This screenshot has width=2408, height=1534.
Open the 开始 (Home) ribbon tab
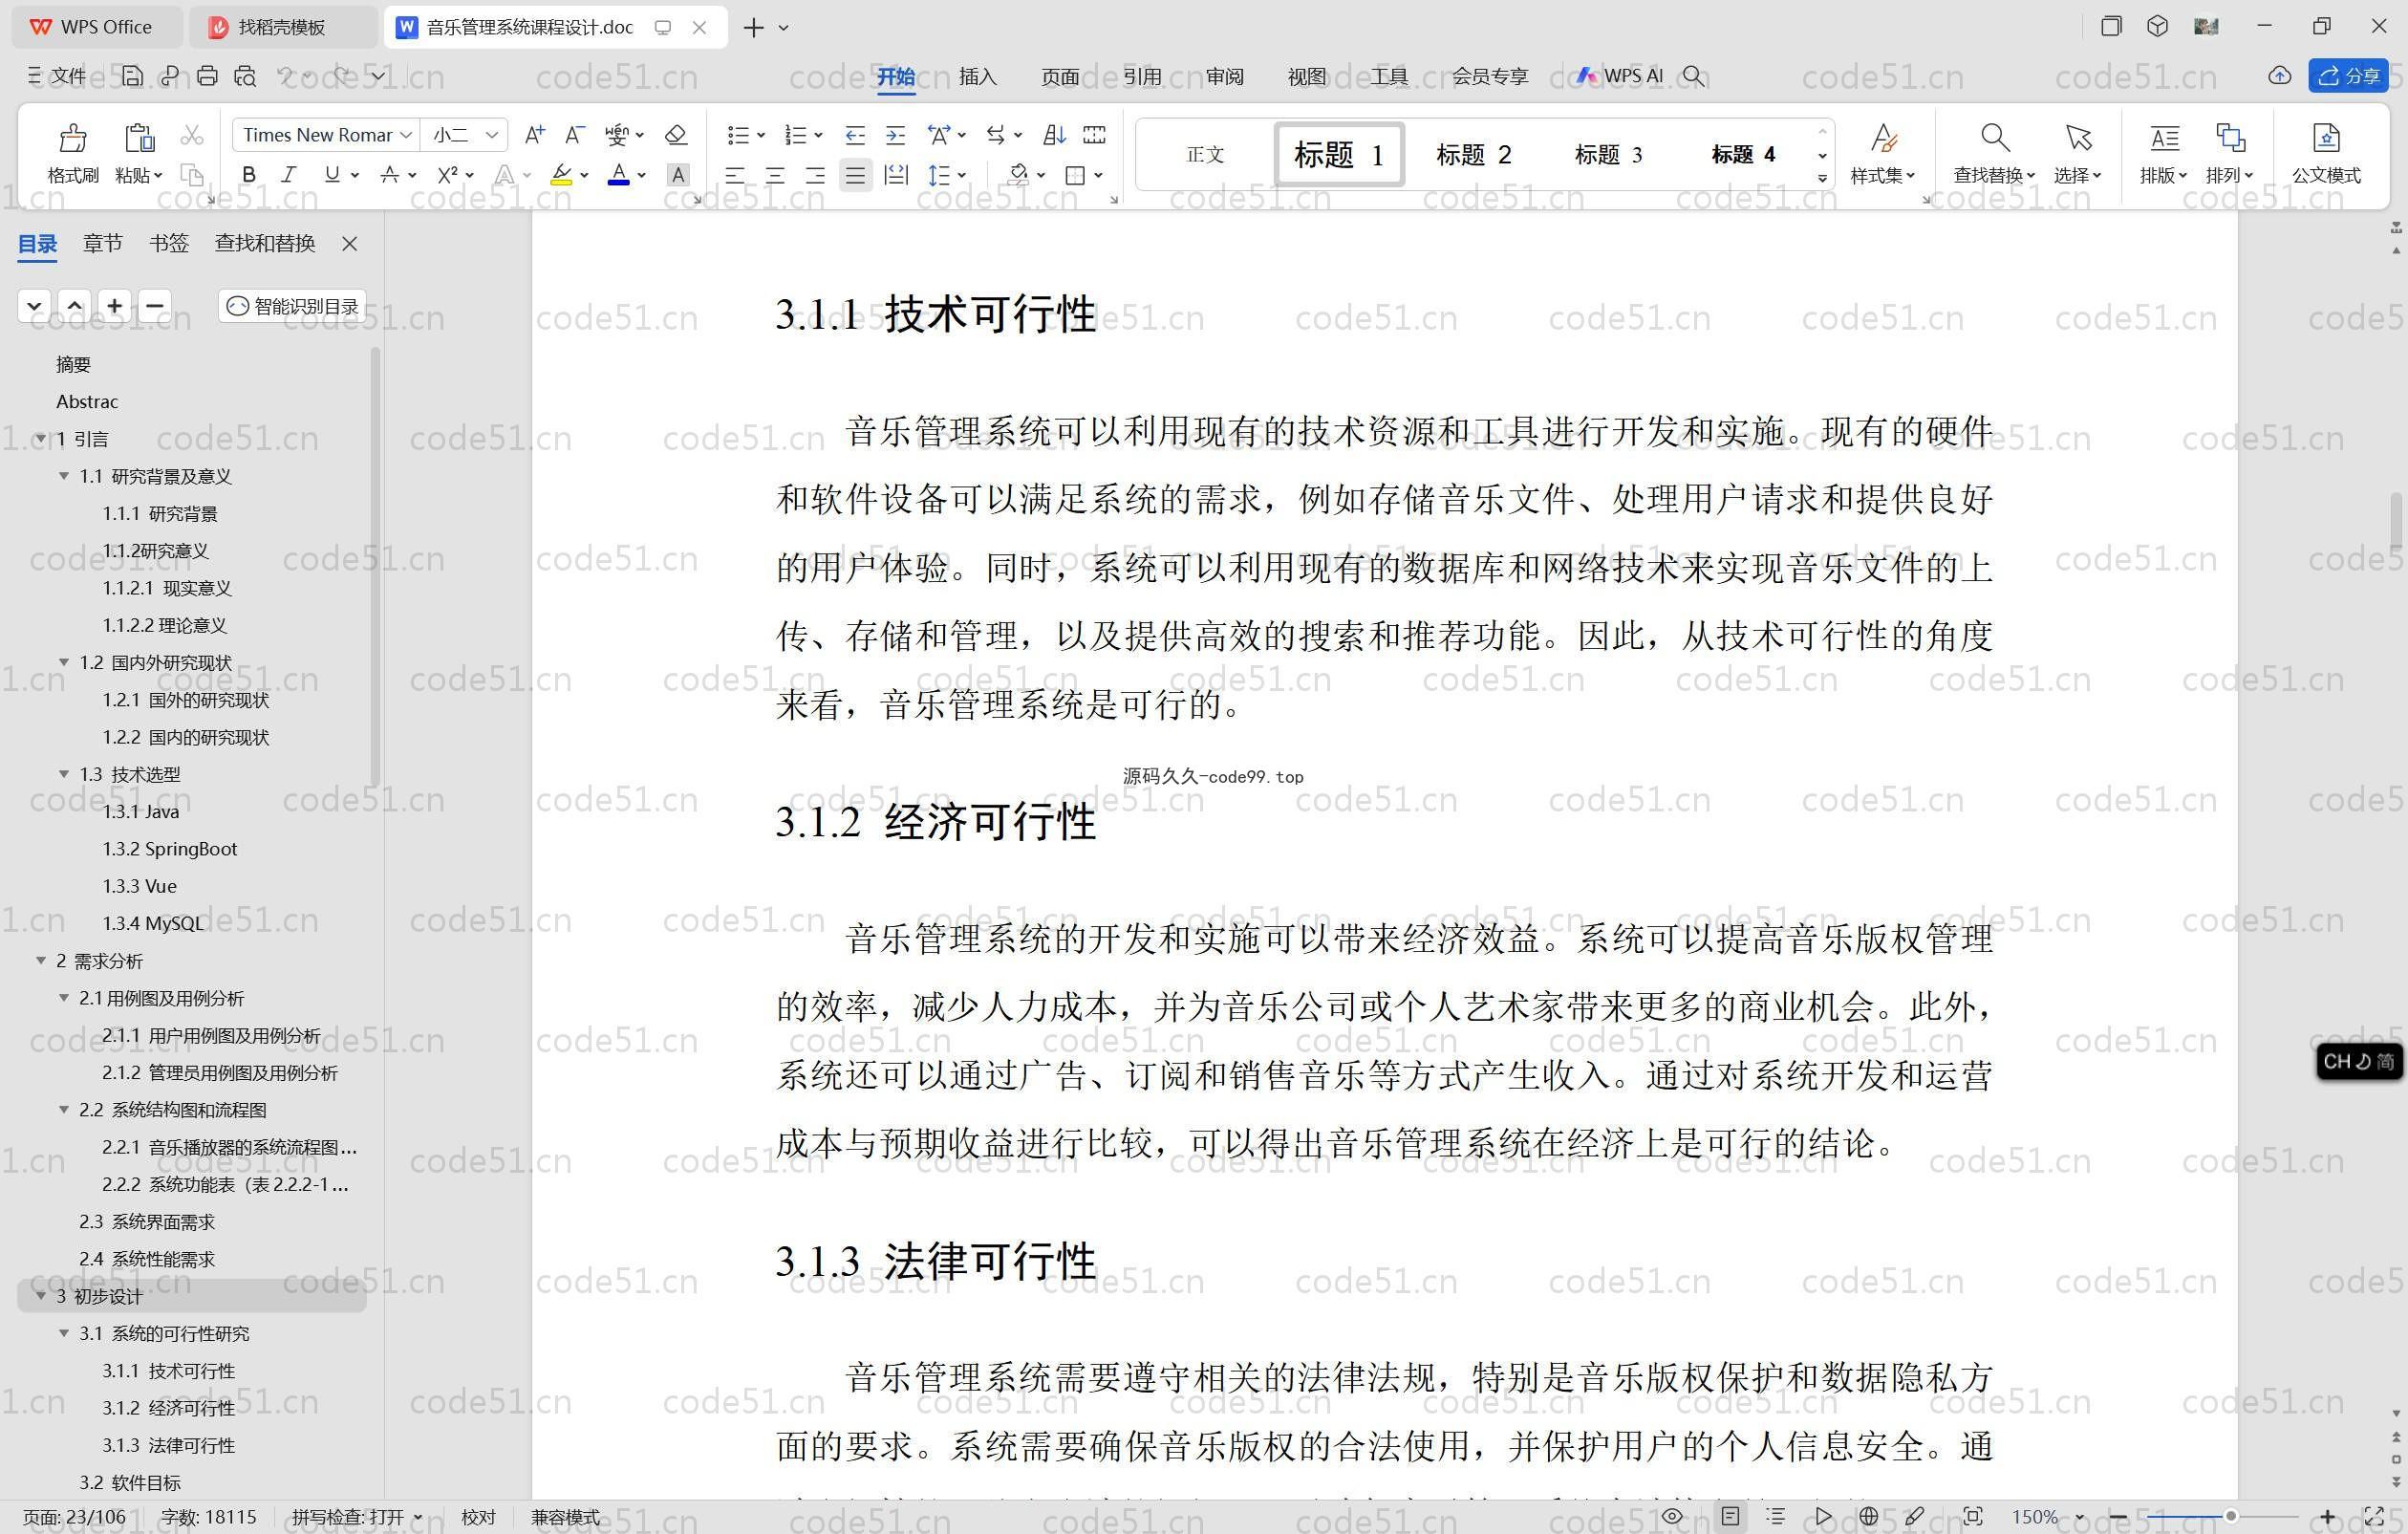point(896,76)
